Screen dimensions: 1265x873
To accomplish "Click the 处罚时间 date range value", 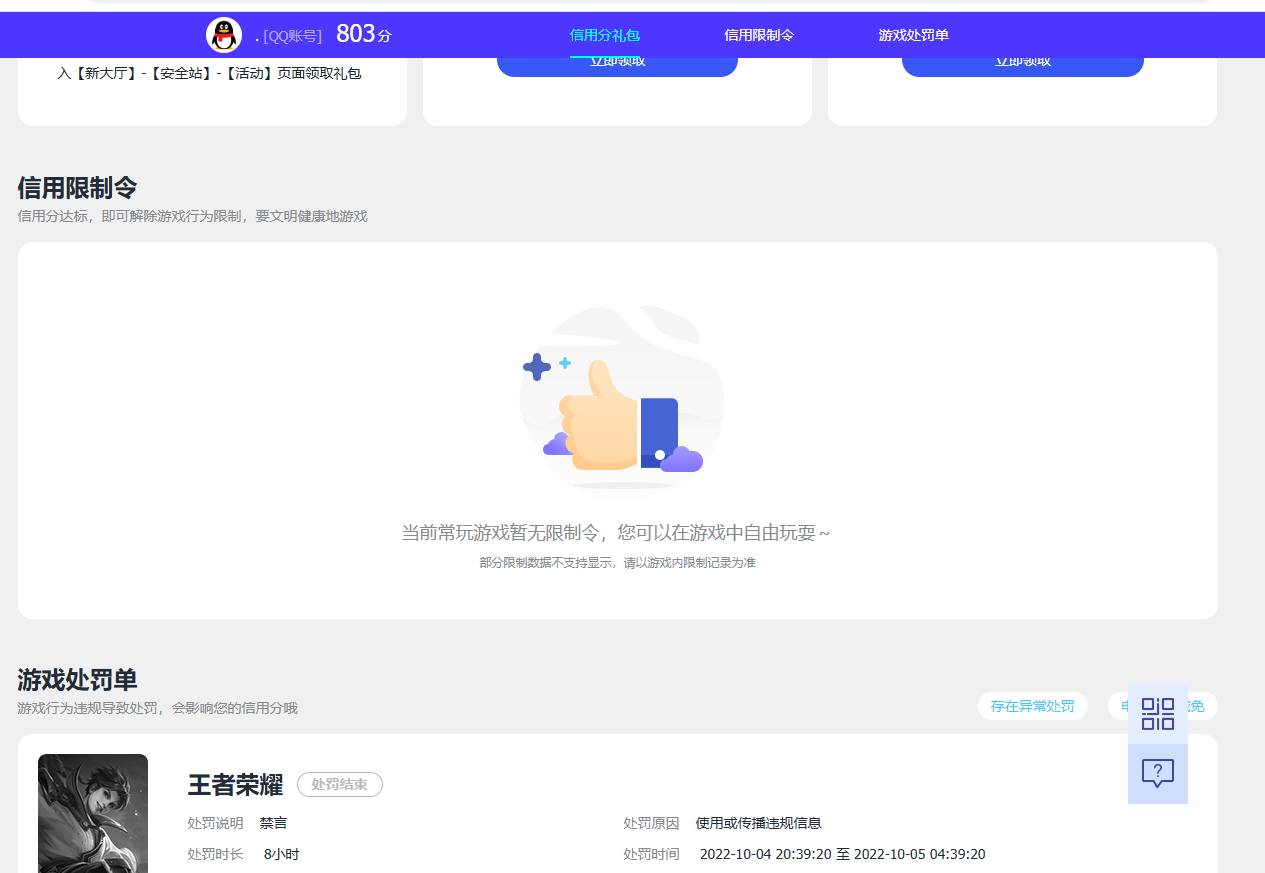I will [842, 854].
